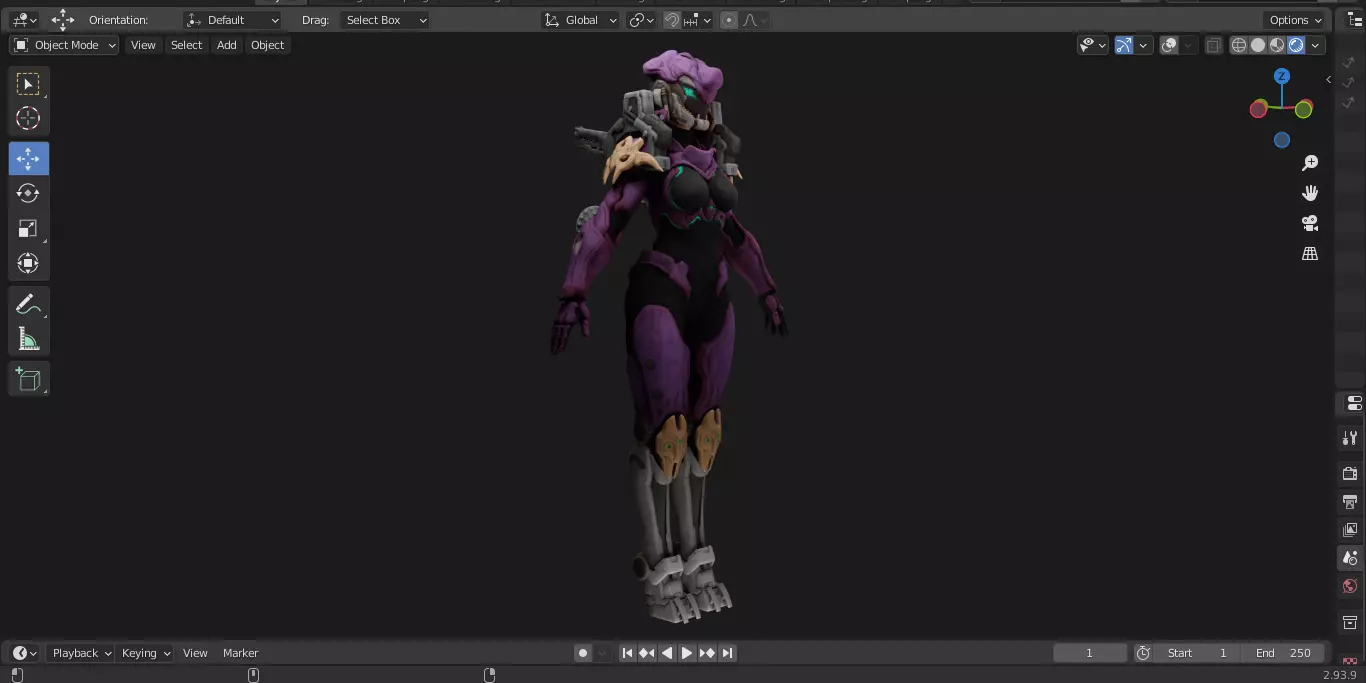Toggle proportional editing button
This screenshot has width=1366, height=683.
pos(729,20)
